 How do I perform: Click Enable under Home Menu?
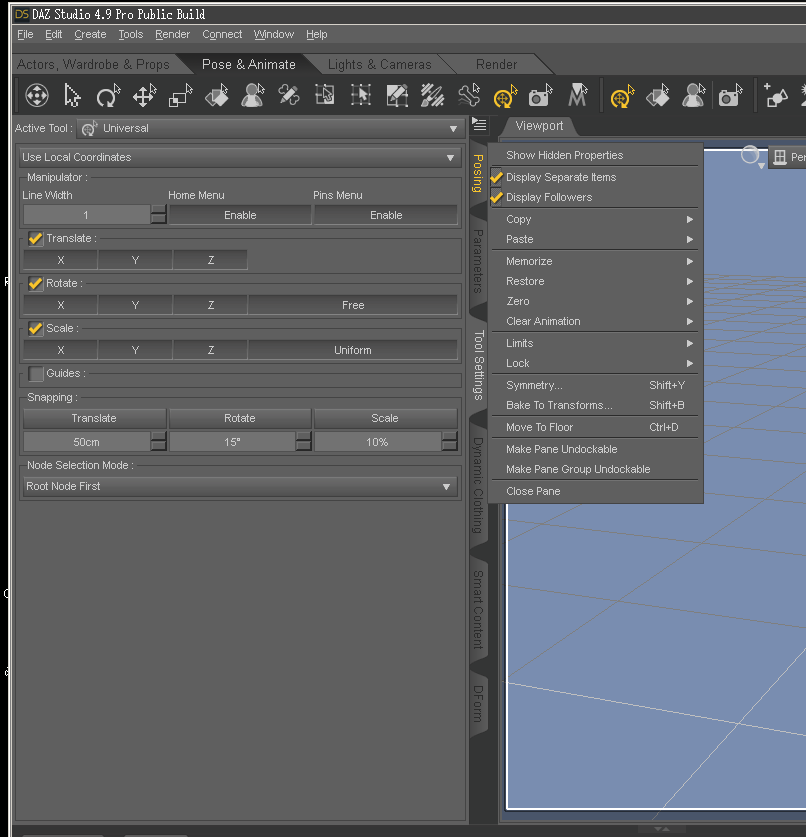(x=240, y=215)
